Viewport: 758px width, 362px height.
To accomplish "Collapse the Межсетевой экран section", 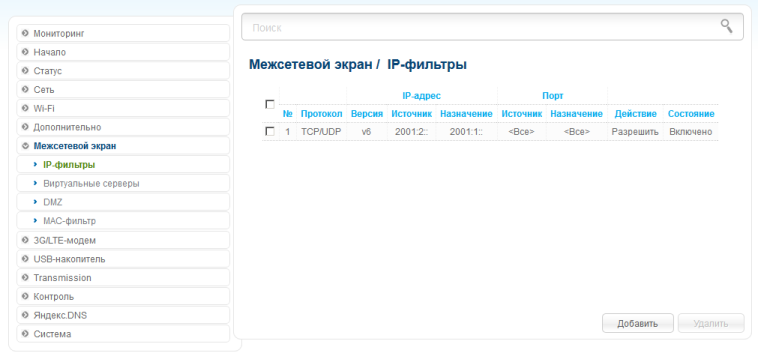I will (123, 146).
